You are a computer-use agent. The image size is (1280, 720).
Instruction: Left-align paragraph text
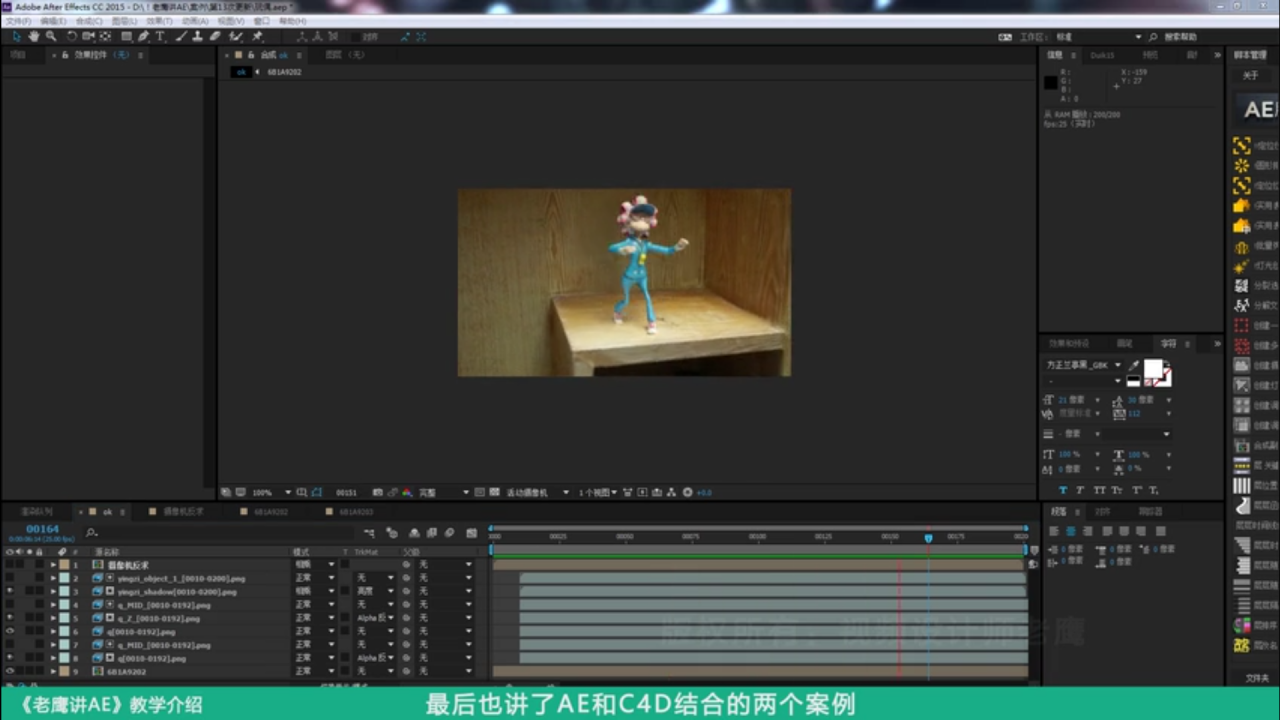(x=1054, y=531)
